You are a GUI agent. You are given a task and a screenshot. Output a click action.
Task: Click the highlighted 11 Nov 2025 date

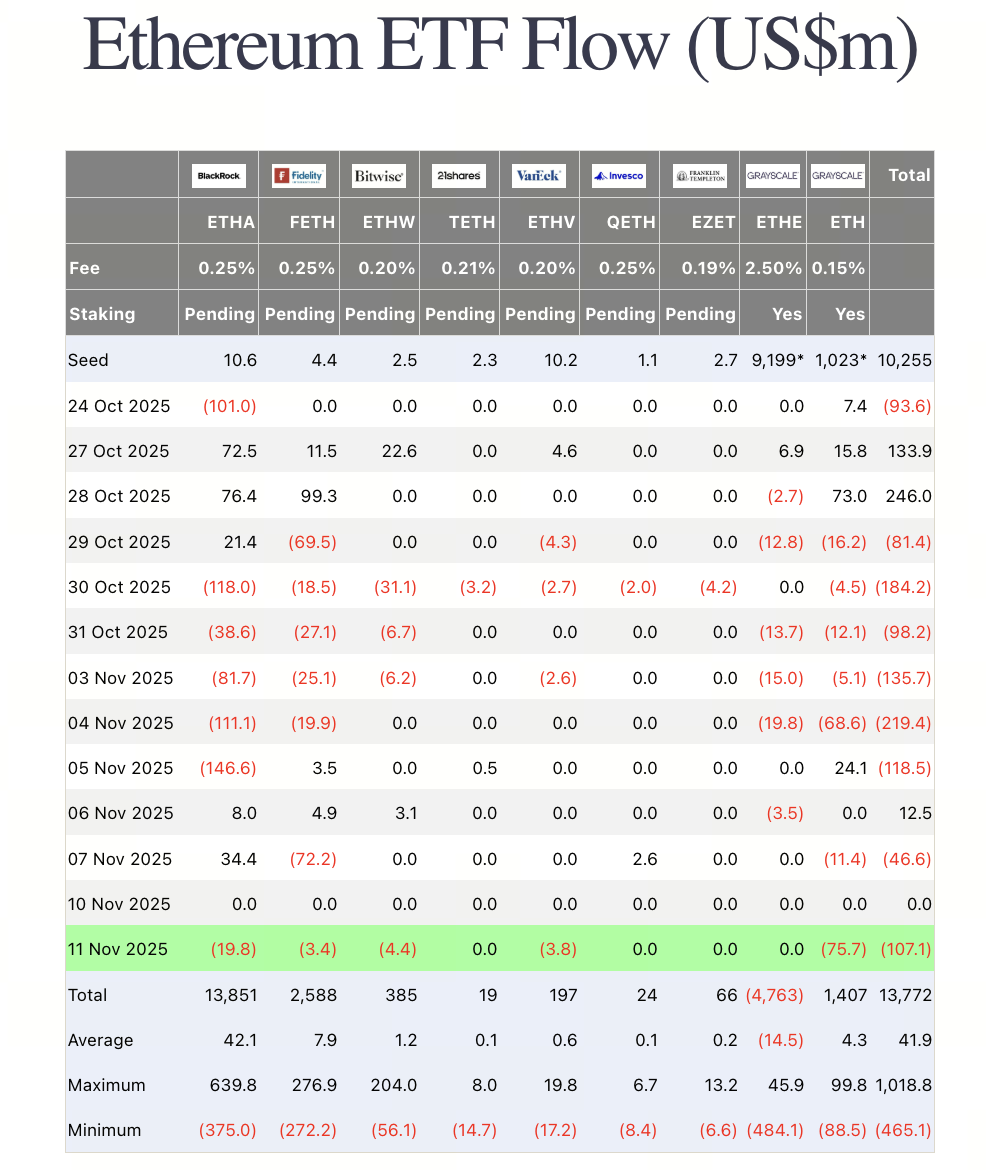coord(118,949)
